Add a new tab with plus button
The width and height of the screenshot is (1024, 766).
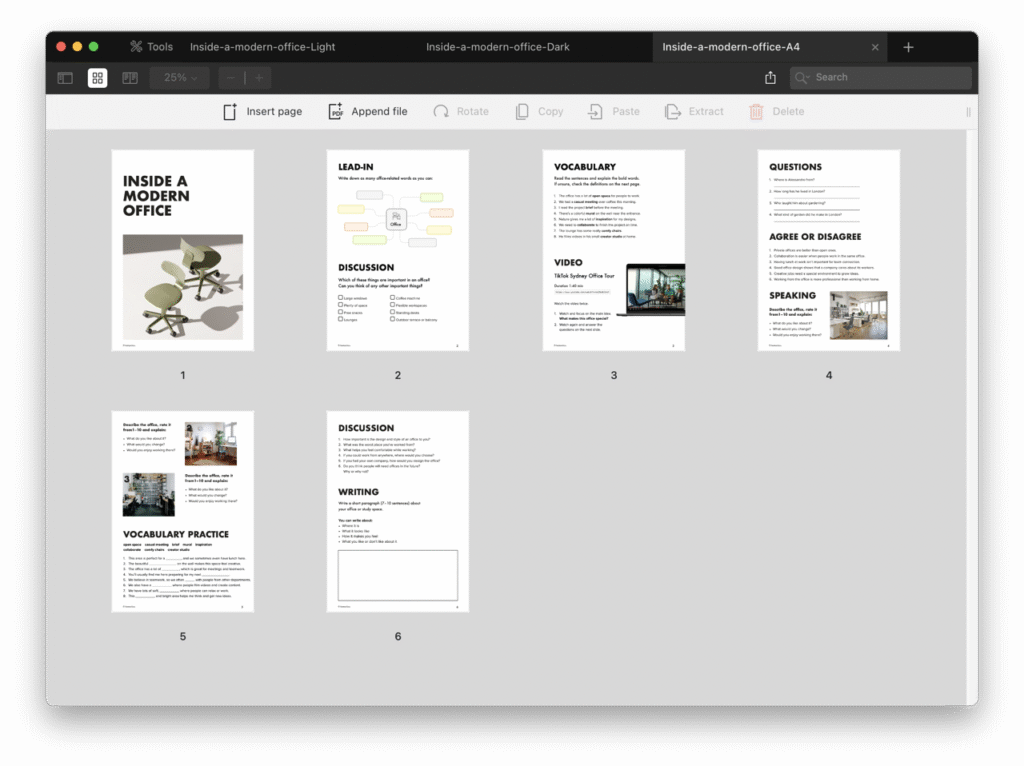(x=908, y=47)
